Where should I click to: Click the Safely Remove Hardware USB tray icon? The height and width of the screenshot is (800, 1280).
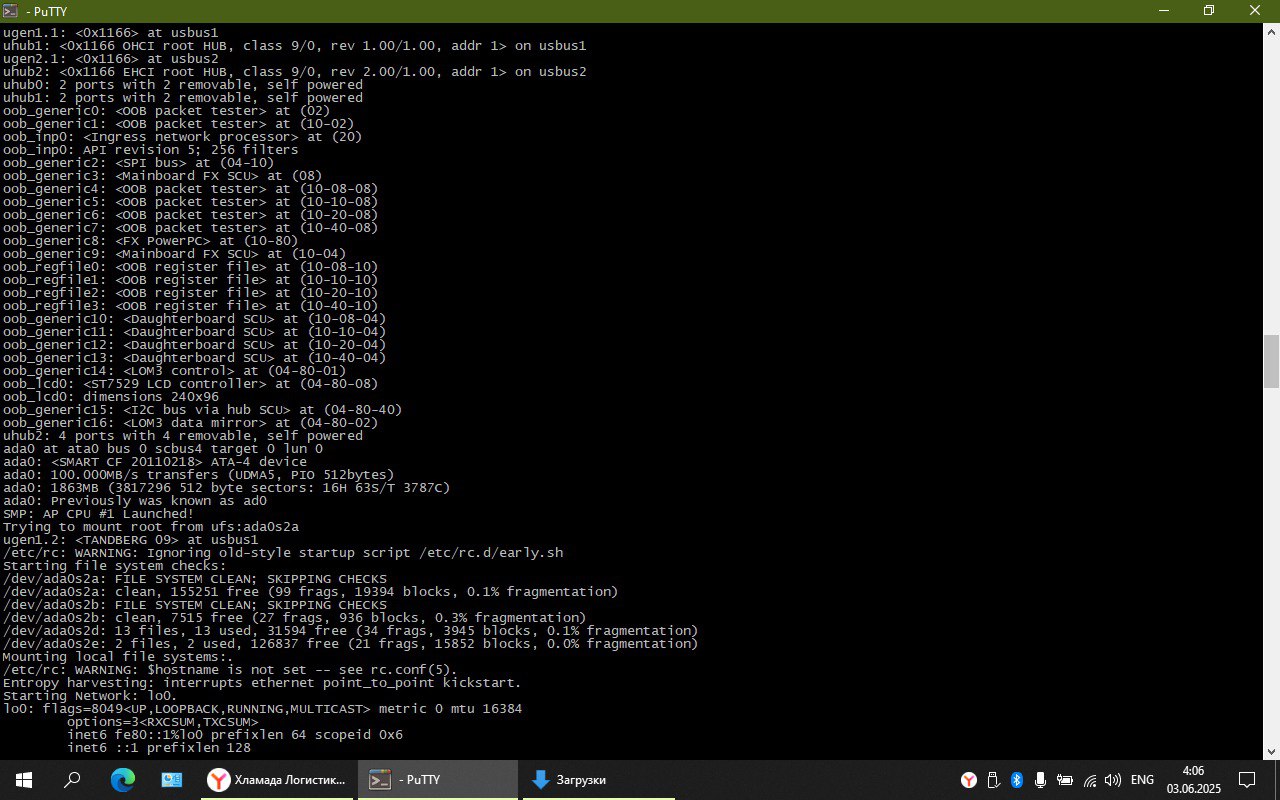(x=993, y=780)
